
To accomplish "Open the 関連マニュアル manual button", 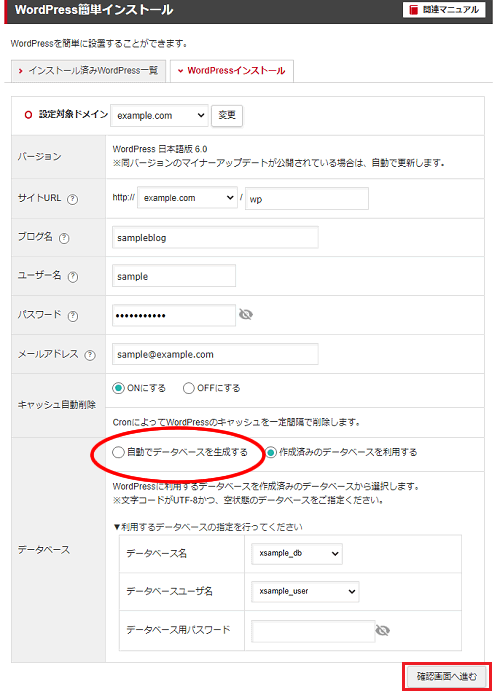I will [444, 9].
